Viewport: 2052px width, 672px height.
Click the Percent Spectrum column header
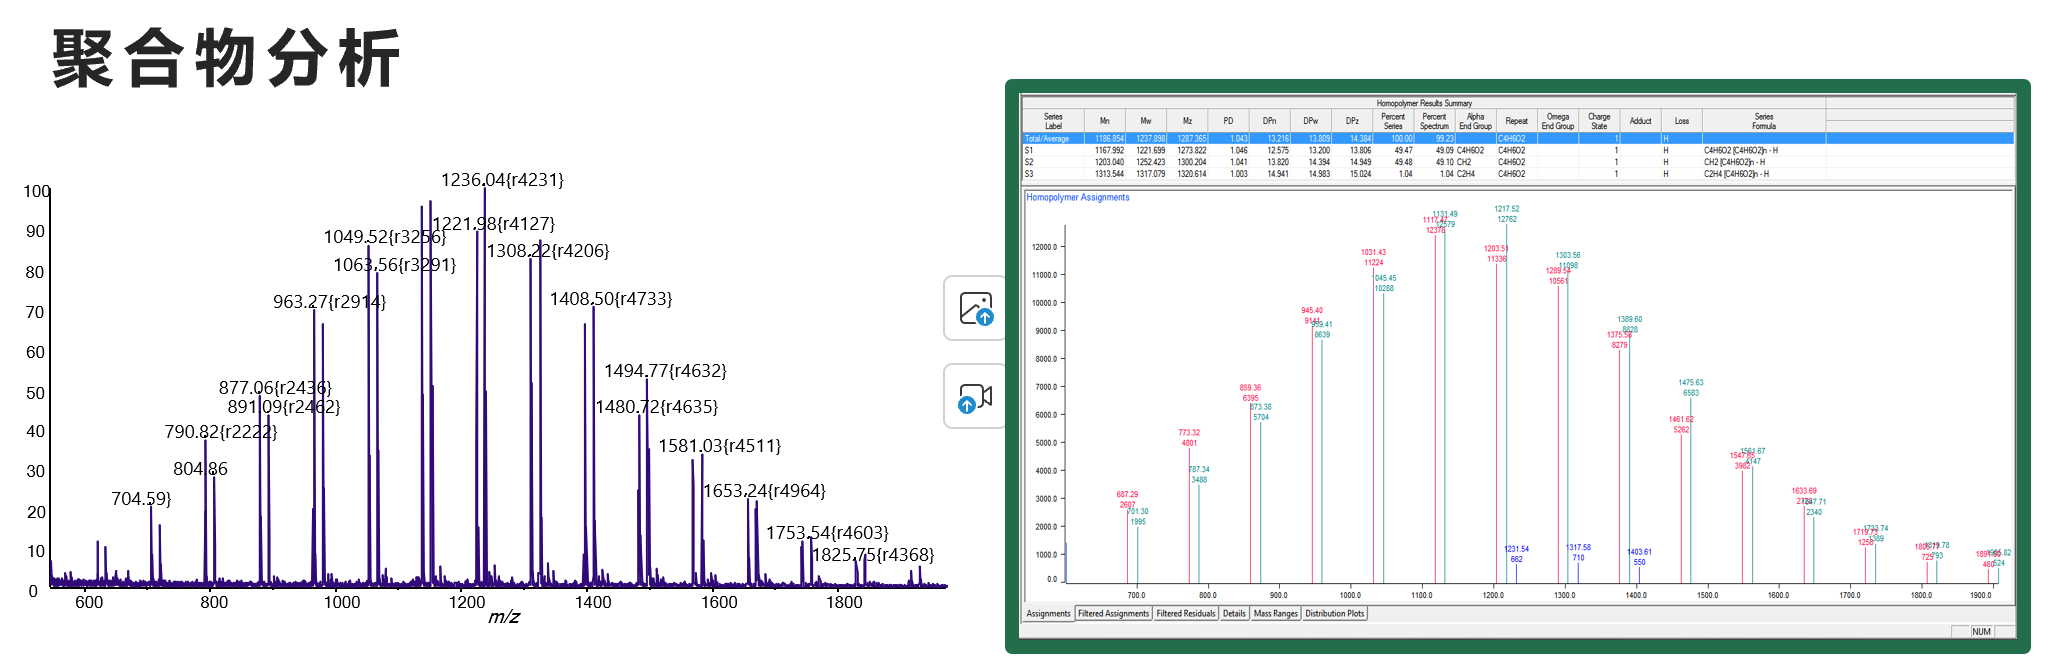(1434, 121)
